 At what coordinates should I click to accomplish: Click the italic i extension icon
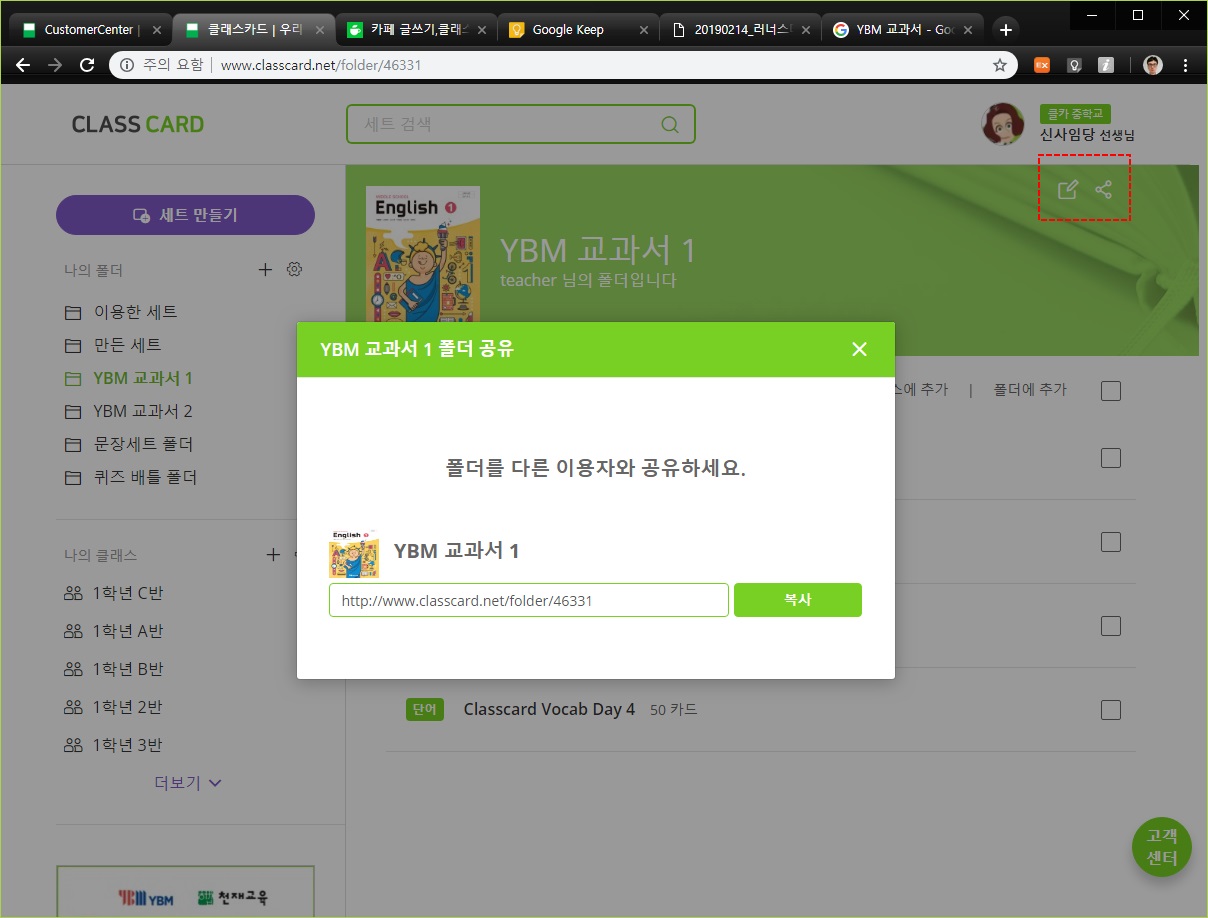pos(1106,65)
